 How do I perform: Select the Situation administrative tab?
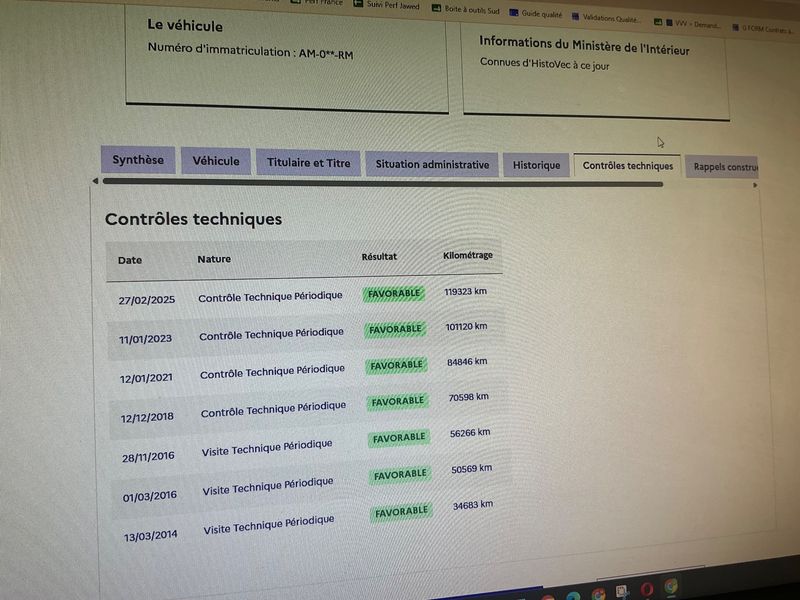click(x=432, y=164)
